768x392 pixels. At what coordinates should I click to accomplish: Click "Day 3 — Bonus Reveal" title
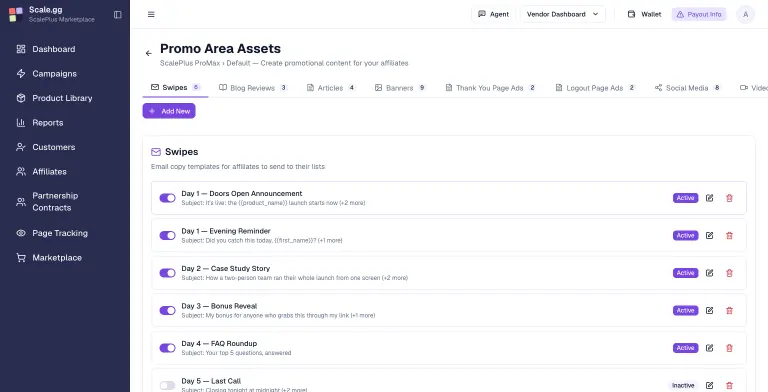point(219,306)
